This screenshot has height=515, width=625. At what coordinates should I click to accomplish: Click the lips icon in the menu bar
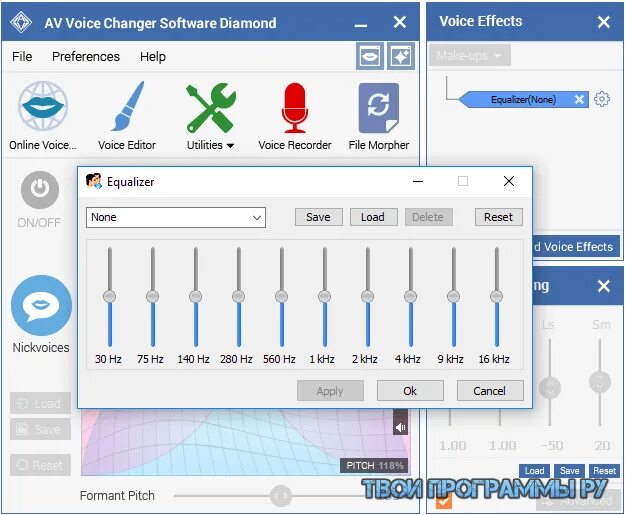[369, 56]
